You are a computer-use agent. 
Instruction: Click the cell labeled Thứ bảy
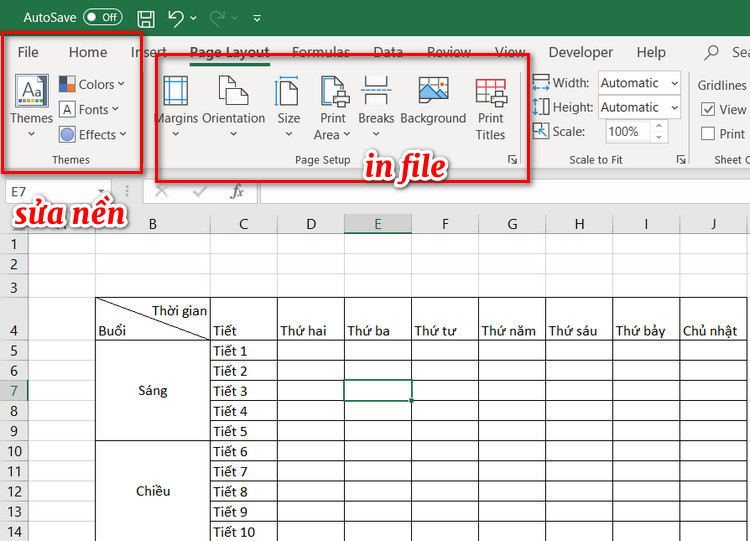[646, 319]
